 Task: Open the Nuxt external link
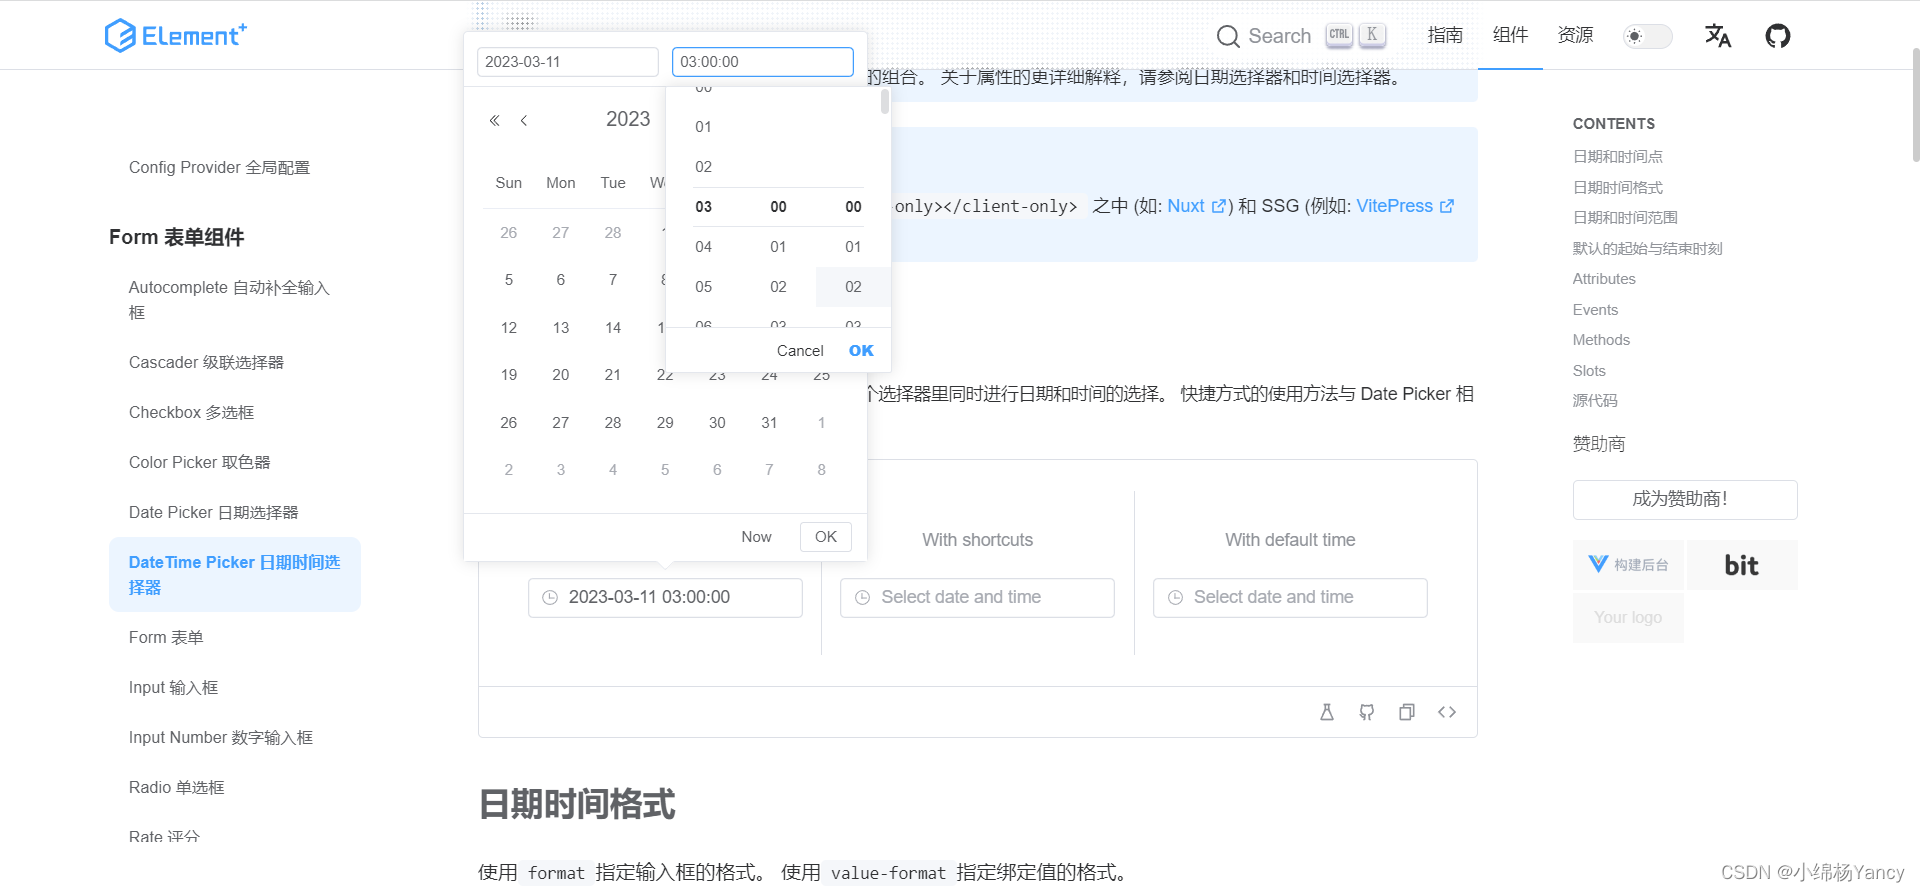point(1196,206)
